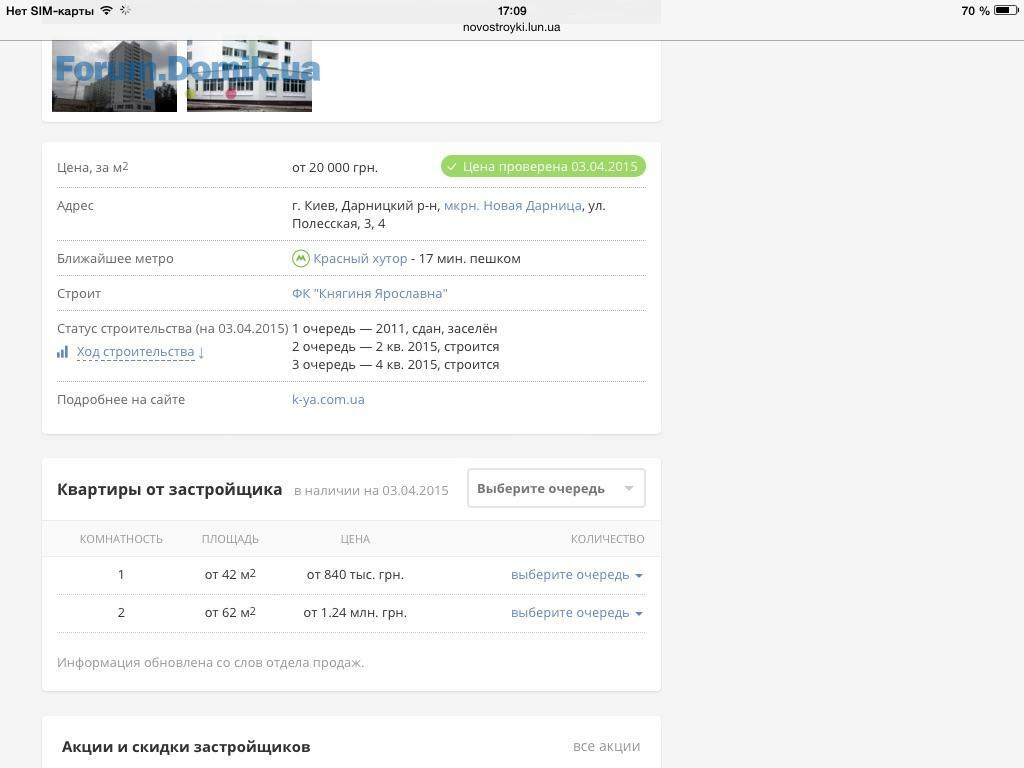Select the в наличии на 03.04.2015 text
Image resolution: width=1024 pixels, height=768 pixels.
pyautogui.click(x=371, y=491)
